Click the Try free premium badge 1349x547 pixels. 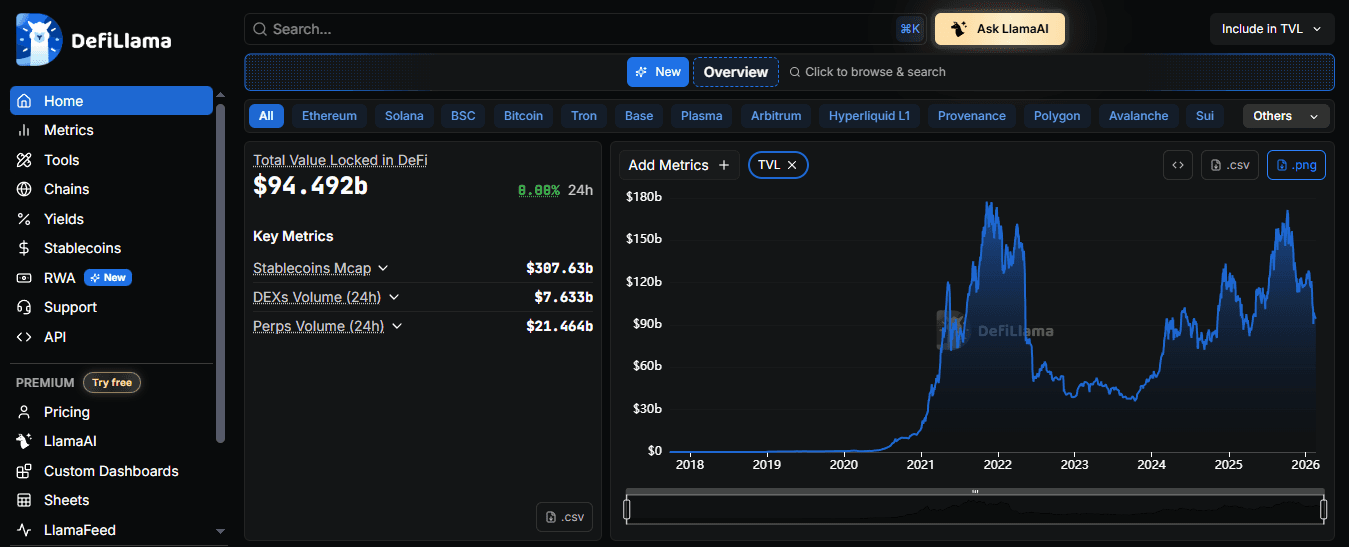[112, 382]
